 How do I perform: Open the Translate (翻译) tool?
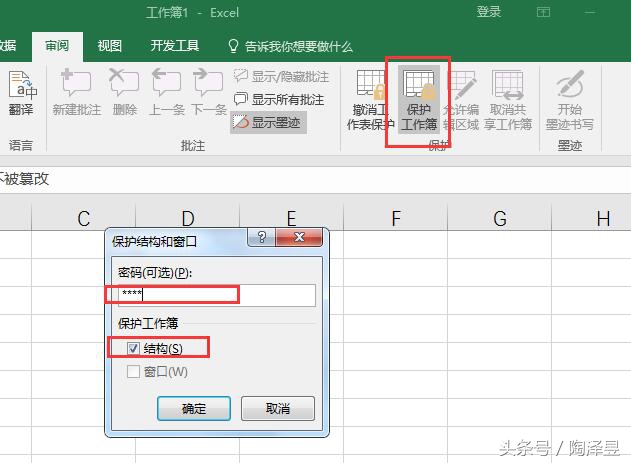tap(22, 93)
